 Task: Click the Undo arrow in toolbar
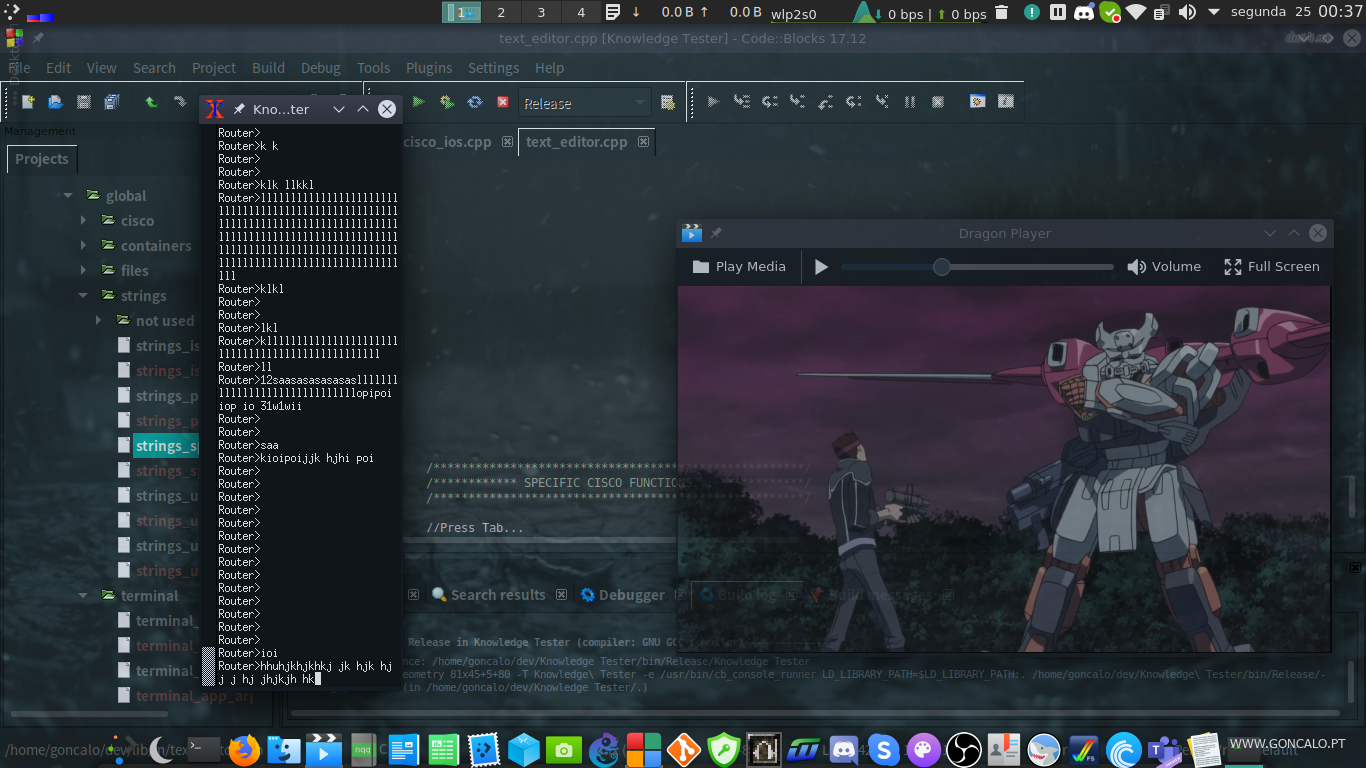tap(151, 102)
